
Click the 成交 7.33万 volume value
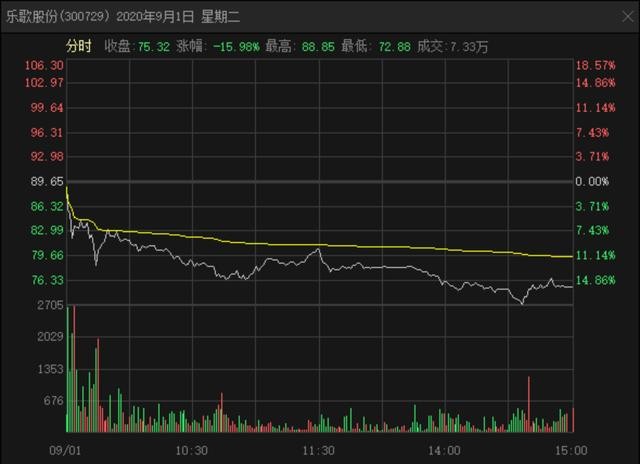pyautogui.click(x=469, y=47)
